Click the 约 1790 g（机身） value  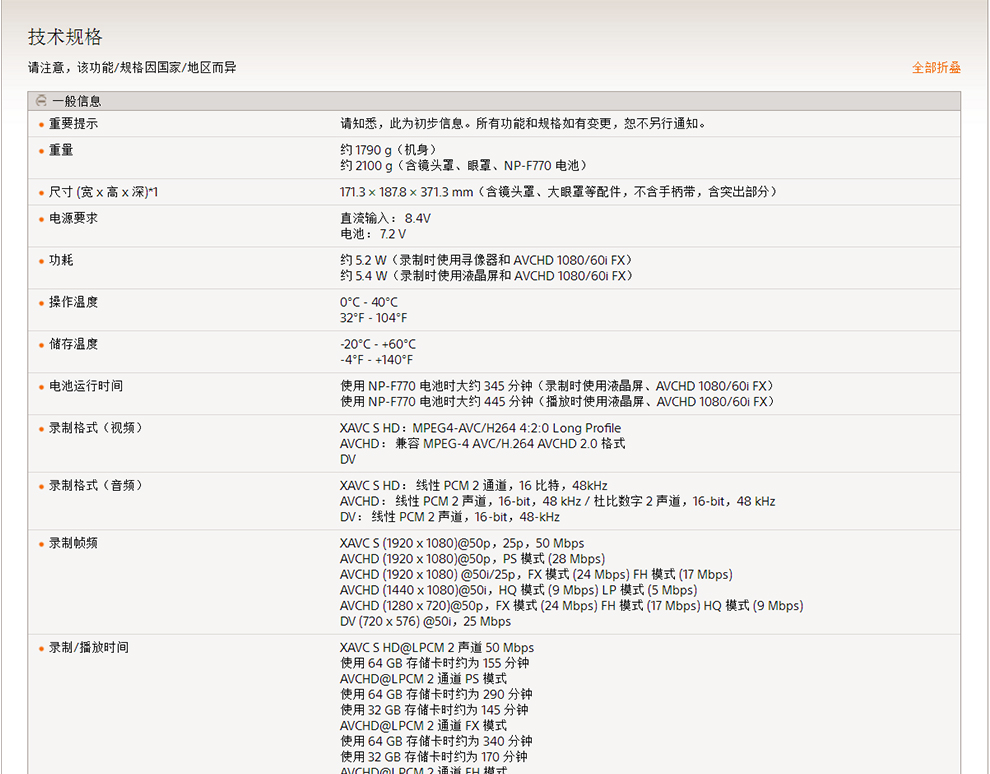click(388, 150)
